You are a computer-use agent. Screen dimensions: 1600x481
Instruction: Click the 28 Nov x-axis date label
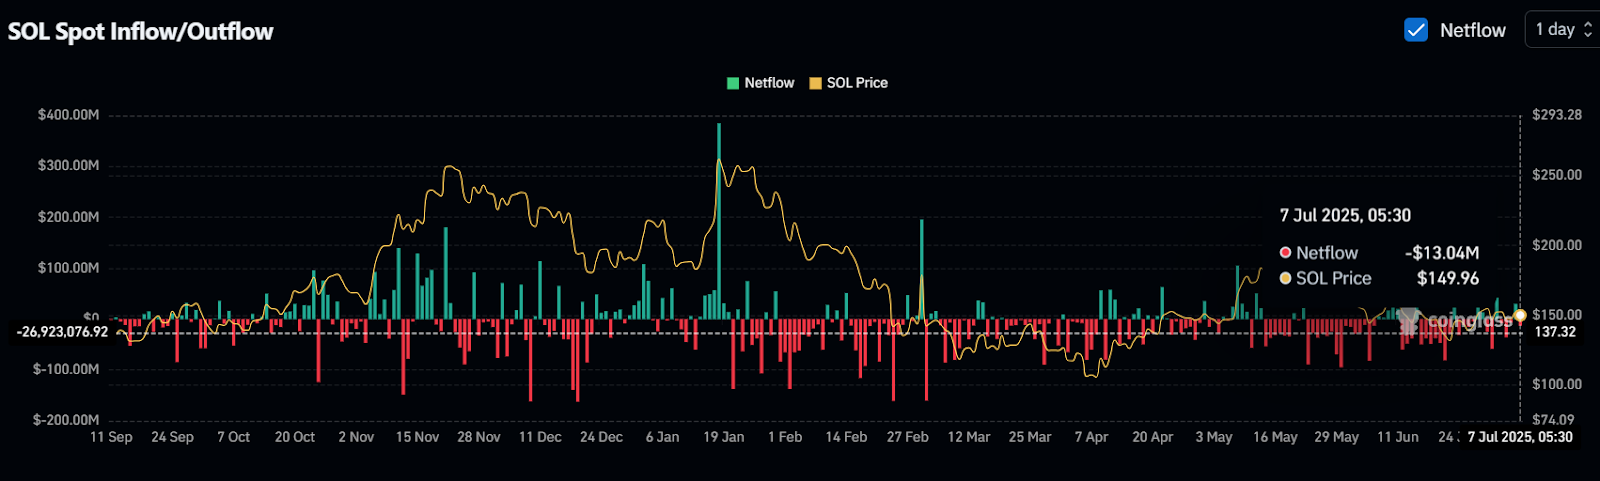[x=479, y=437]
